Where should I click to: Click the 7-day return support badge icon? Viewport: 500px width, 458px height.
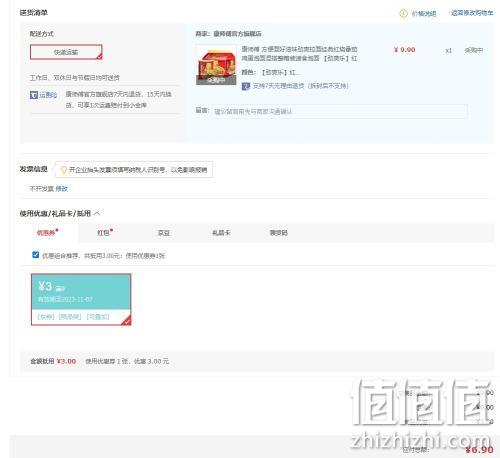pos(246,86)
